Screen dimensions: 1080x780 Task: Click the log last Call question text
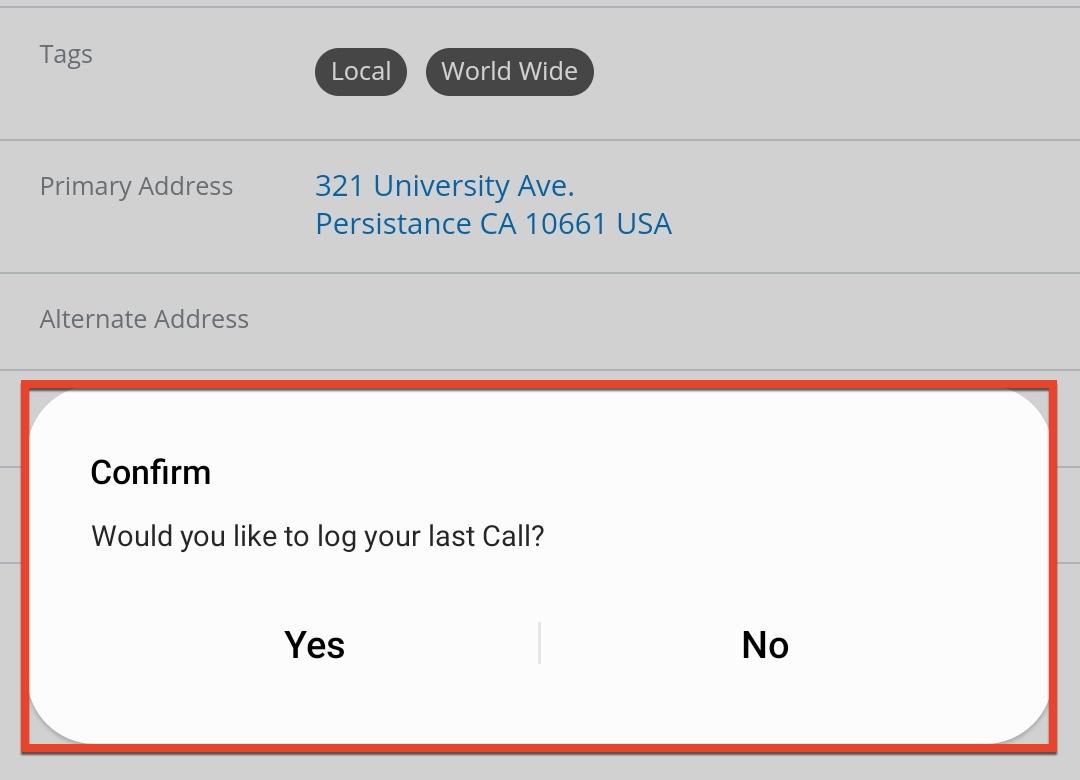tap(317, 536)
